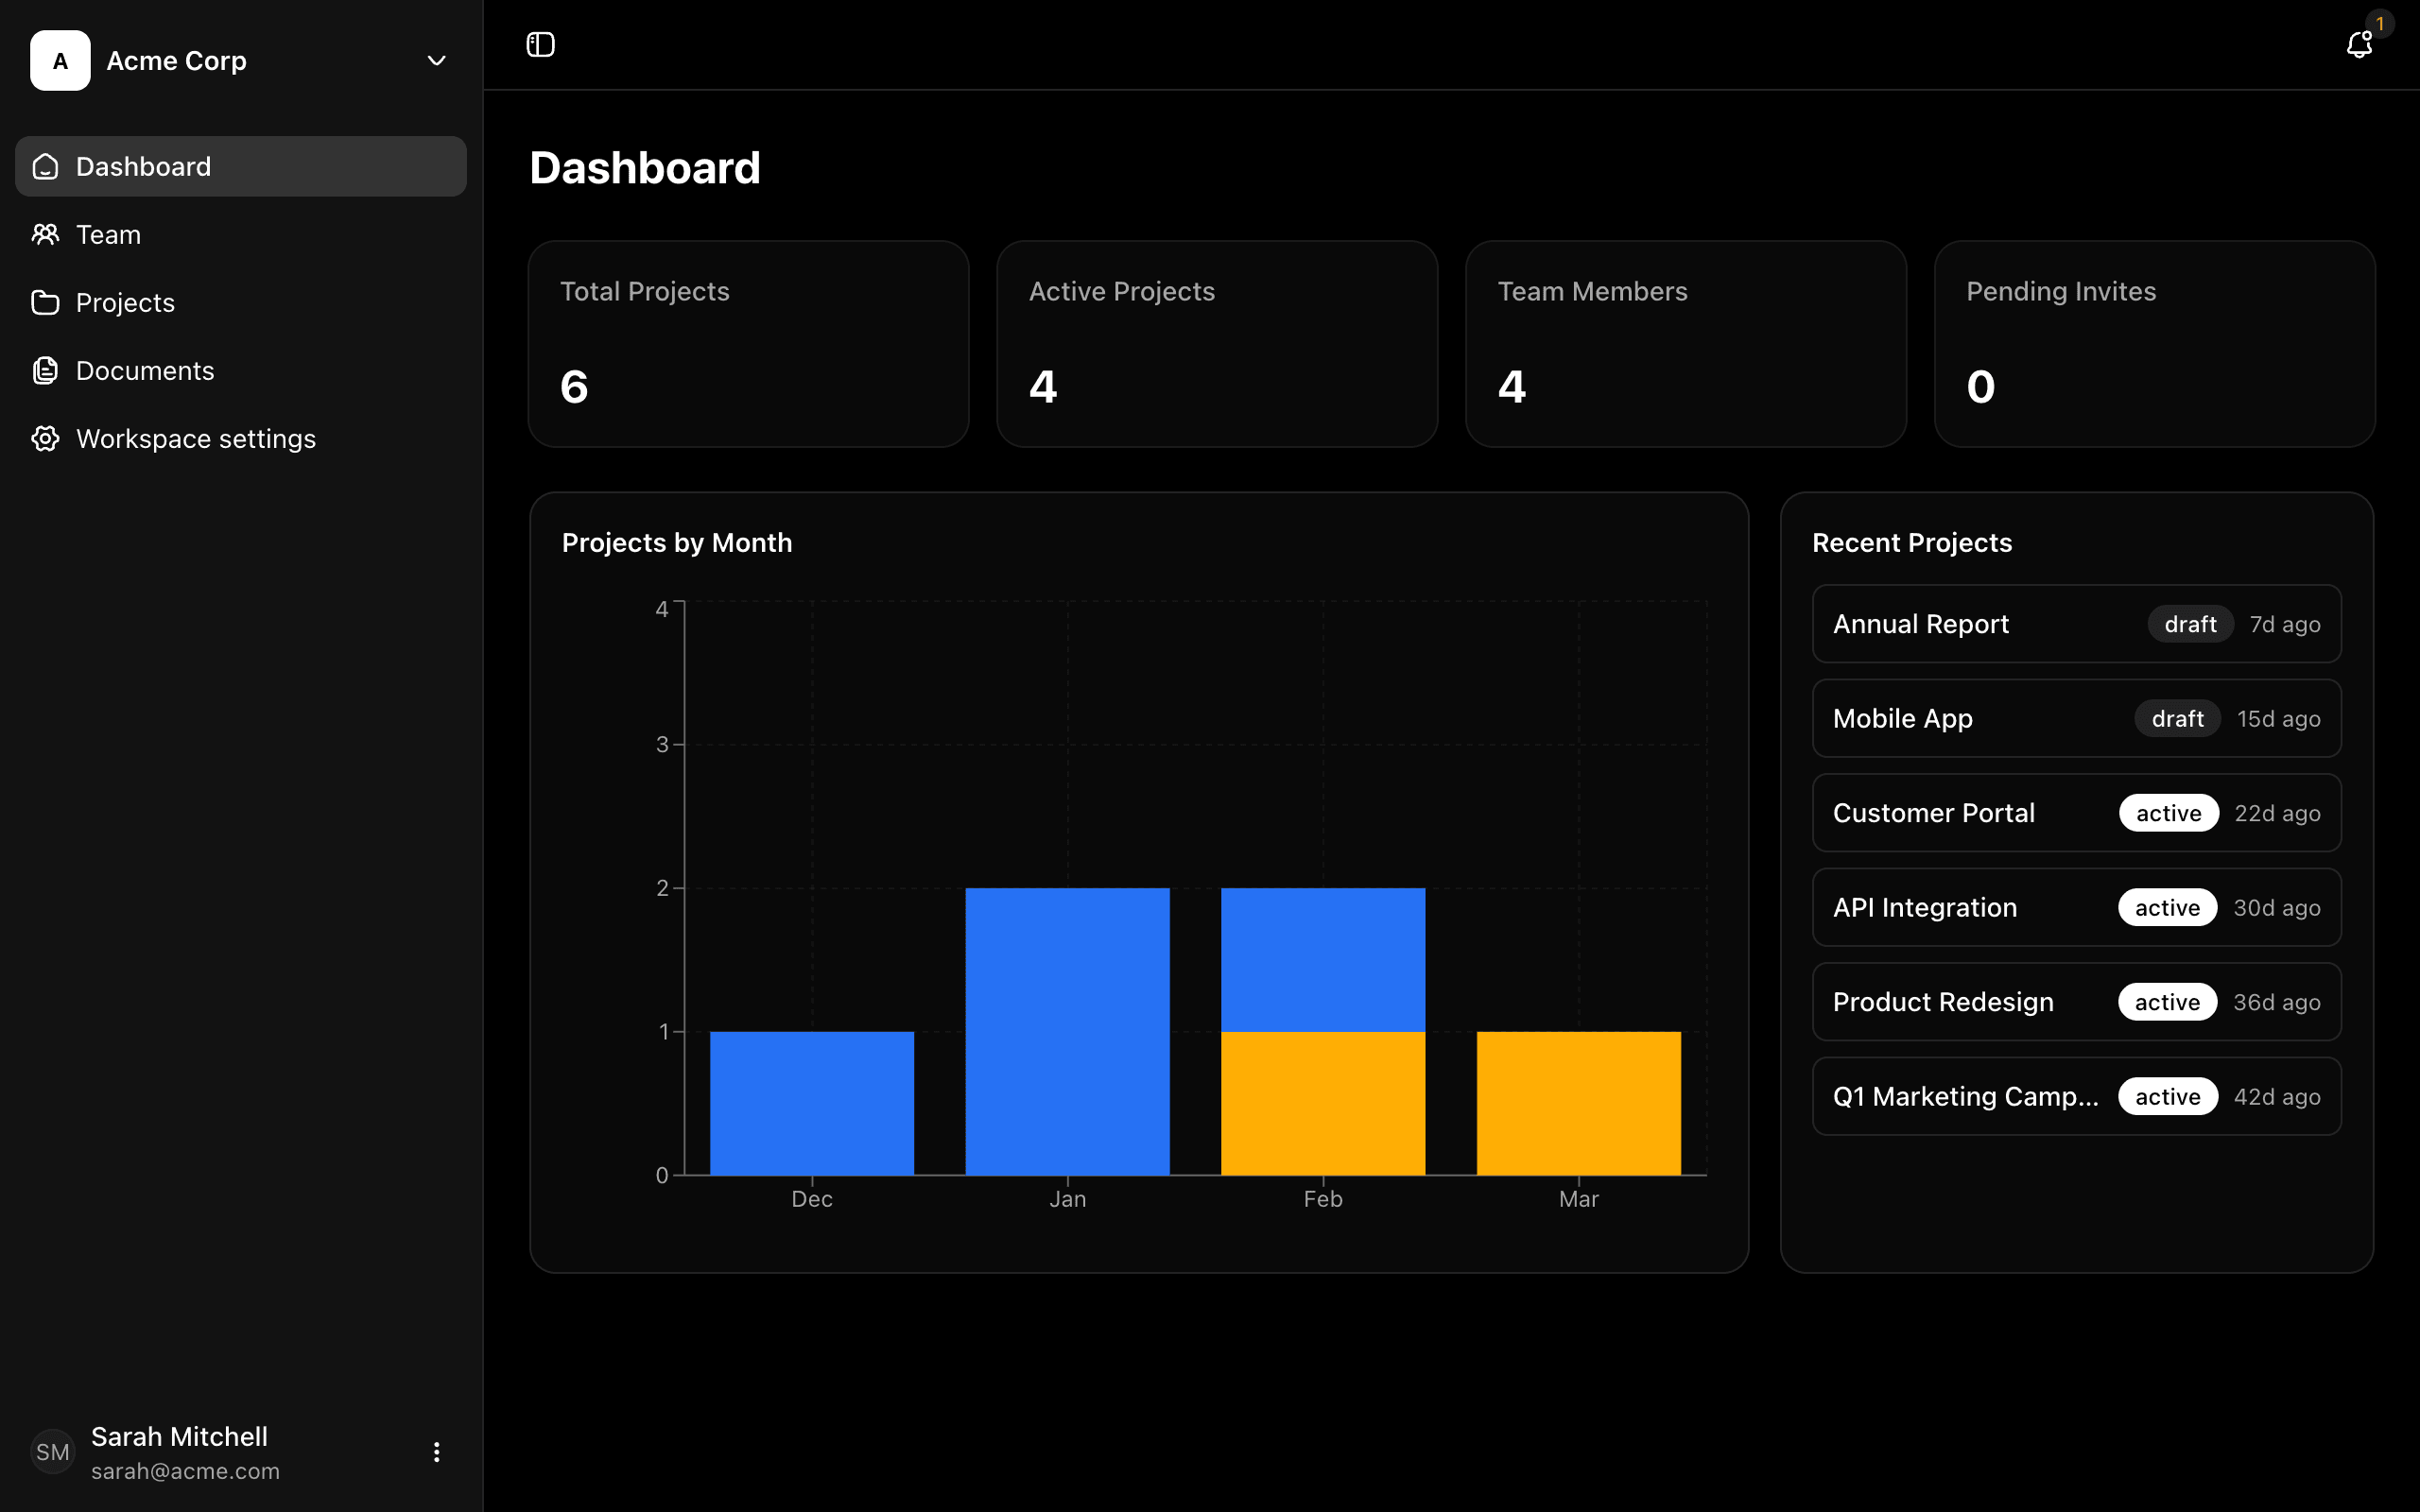
Task: Click the draft badge on Annual Report
Action: (2189, 623)
